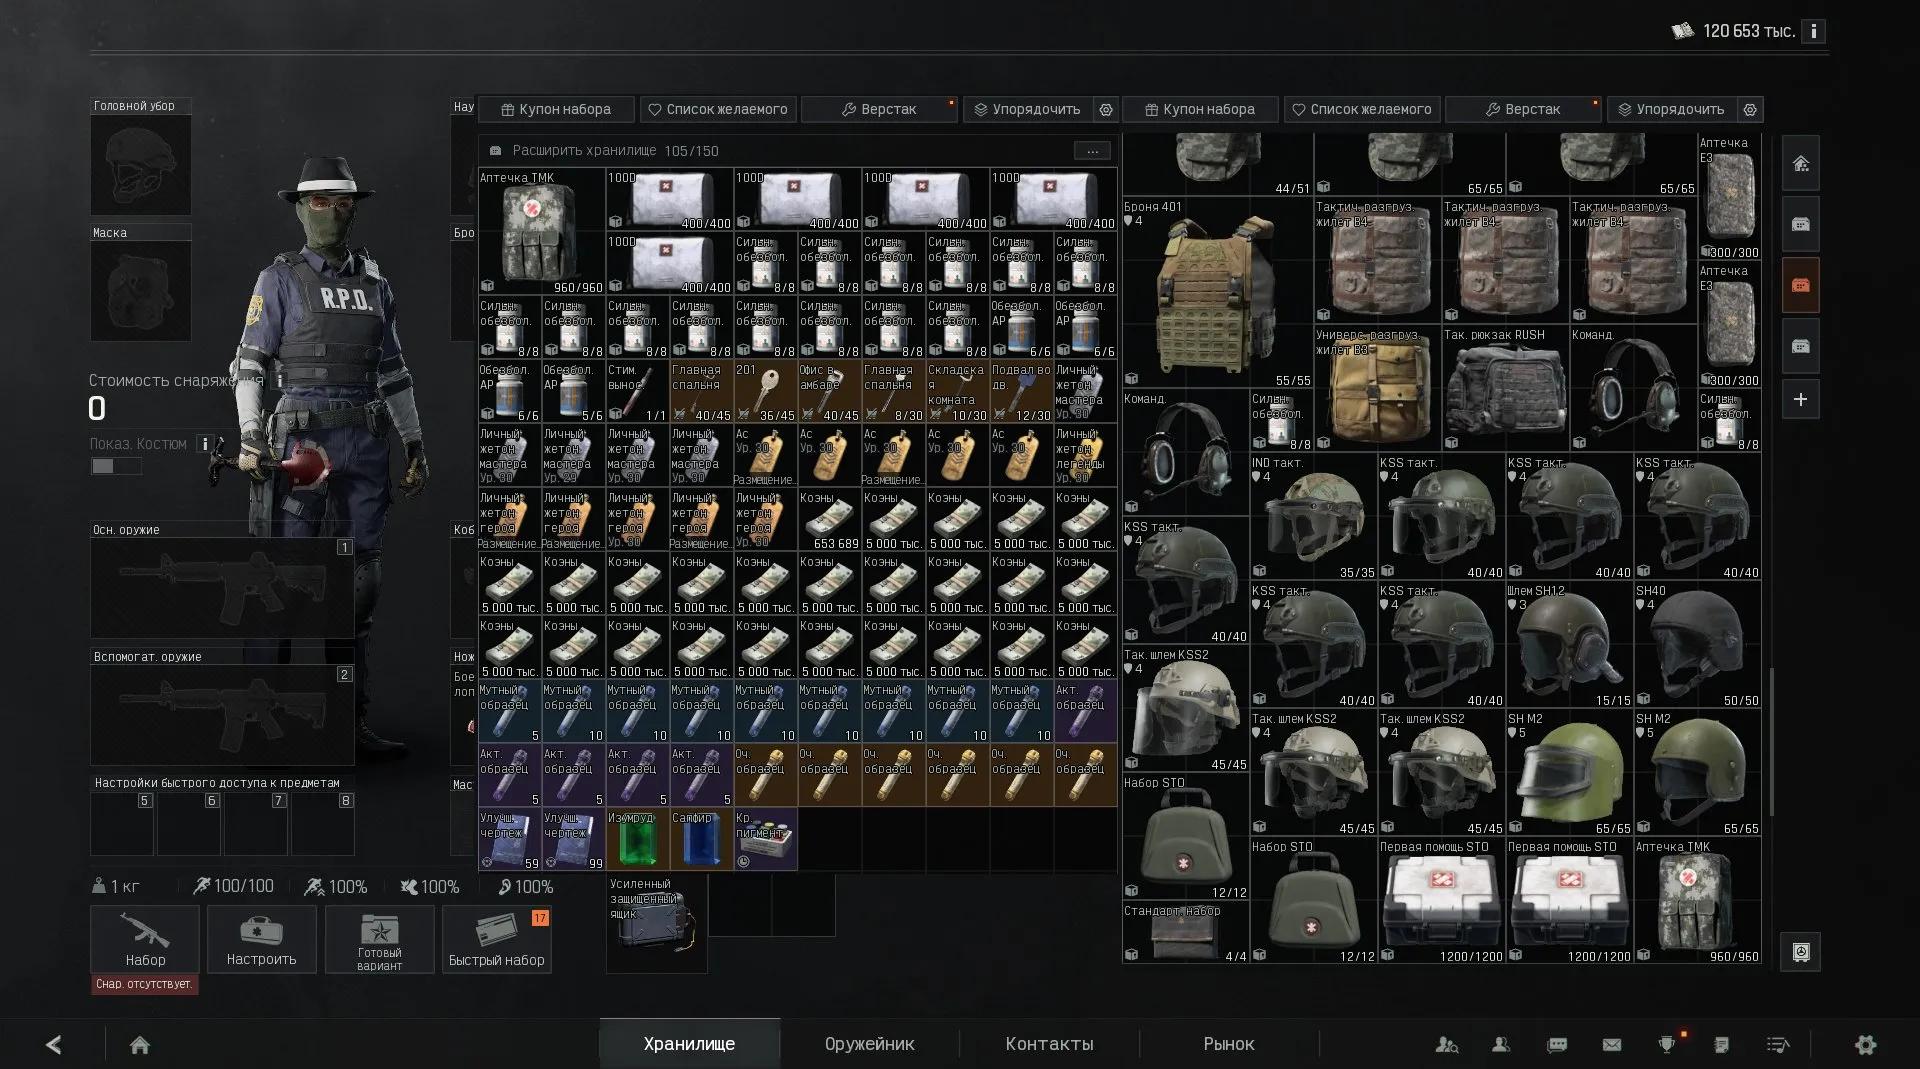The height and width of the screenshot is (1069, 1920).
Task: Switch to the Рынок tab
Action: pos(1228,1044)
